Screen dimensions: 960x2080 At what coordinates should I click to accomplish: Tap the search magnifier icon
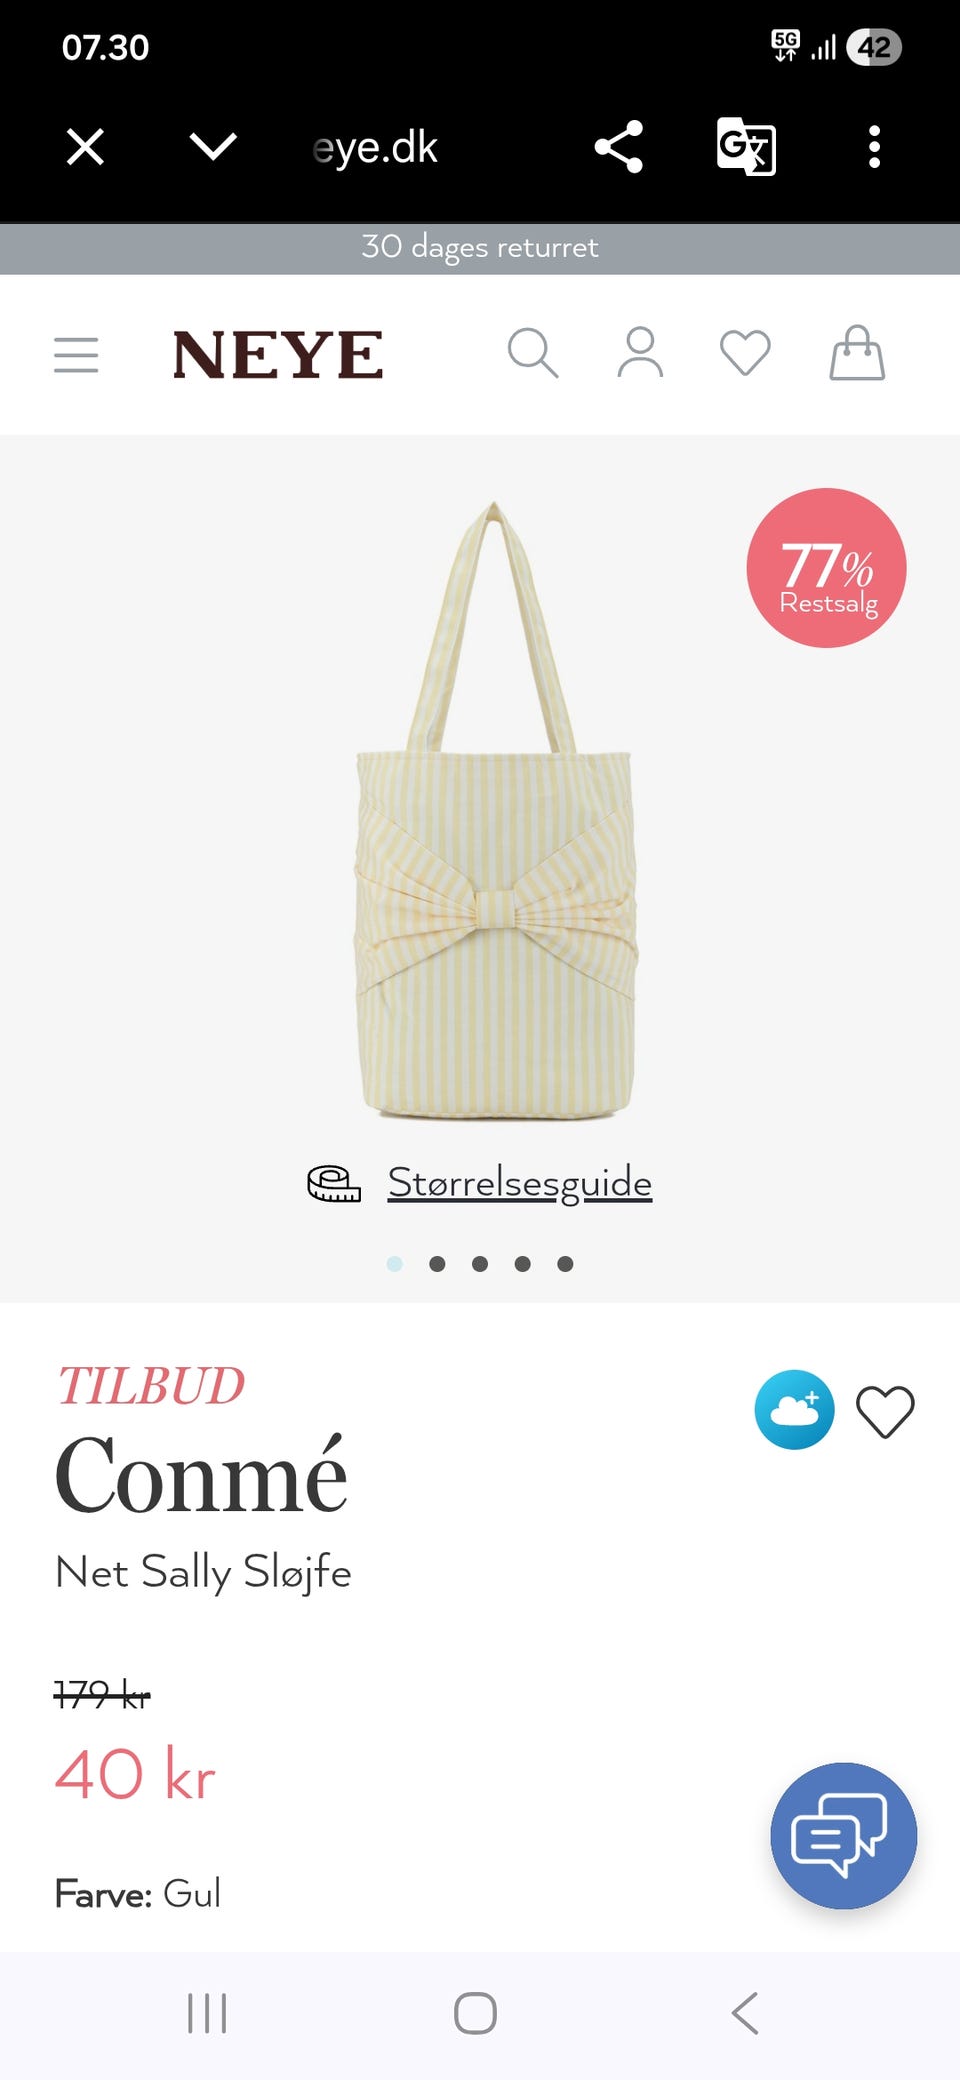coord(533,353)
